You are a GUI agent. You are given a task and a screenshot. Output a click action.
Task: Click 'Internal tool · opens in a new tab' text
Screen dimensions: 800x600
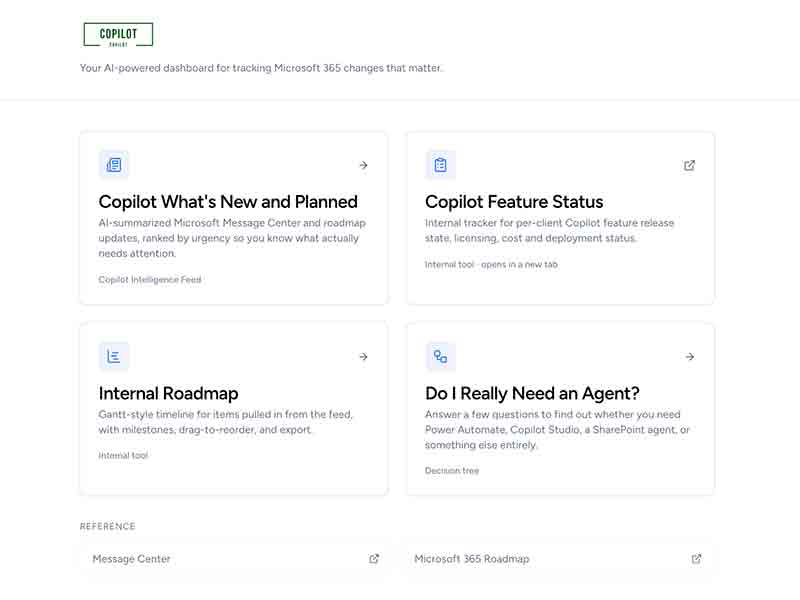[x=491, y=264]
